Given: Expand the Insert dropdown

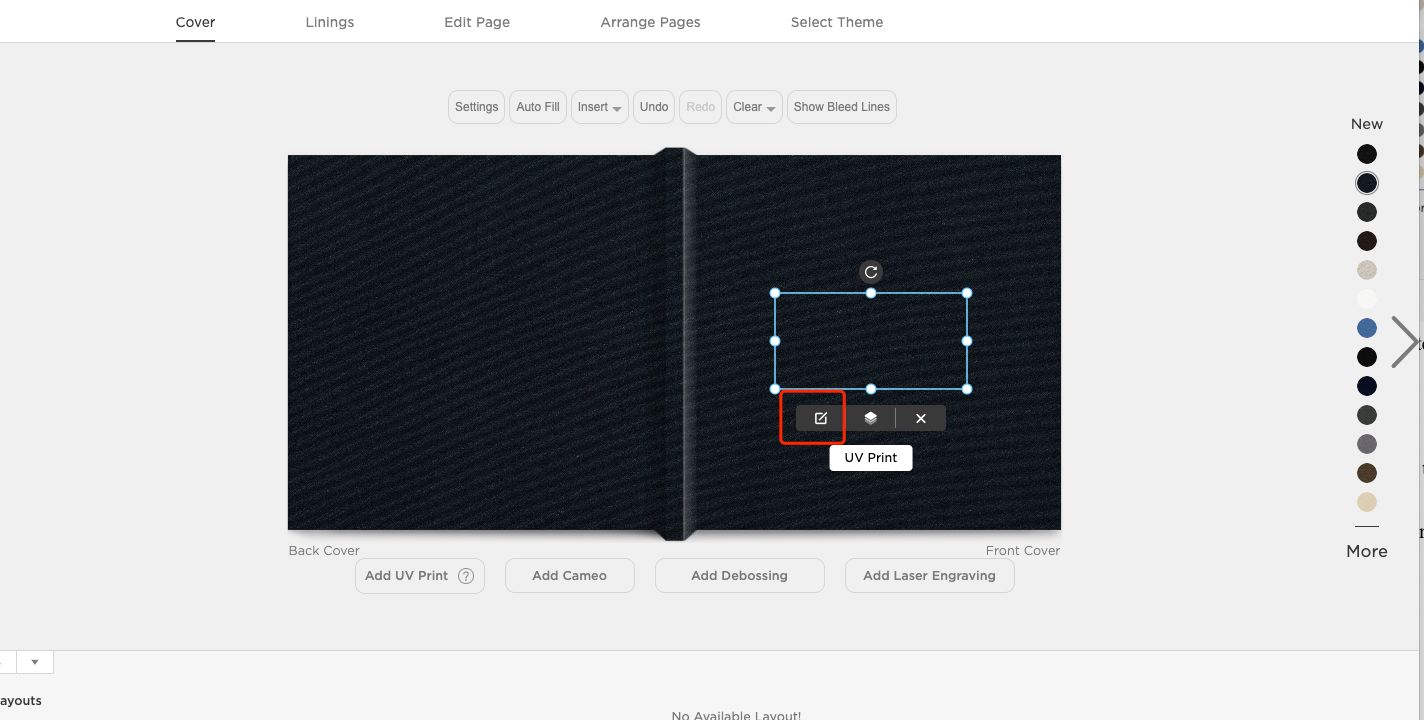Looking at the screenshot, I should point(600,107).
